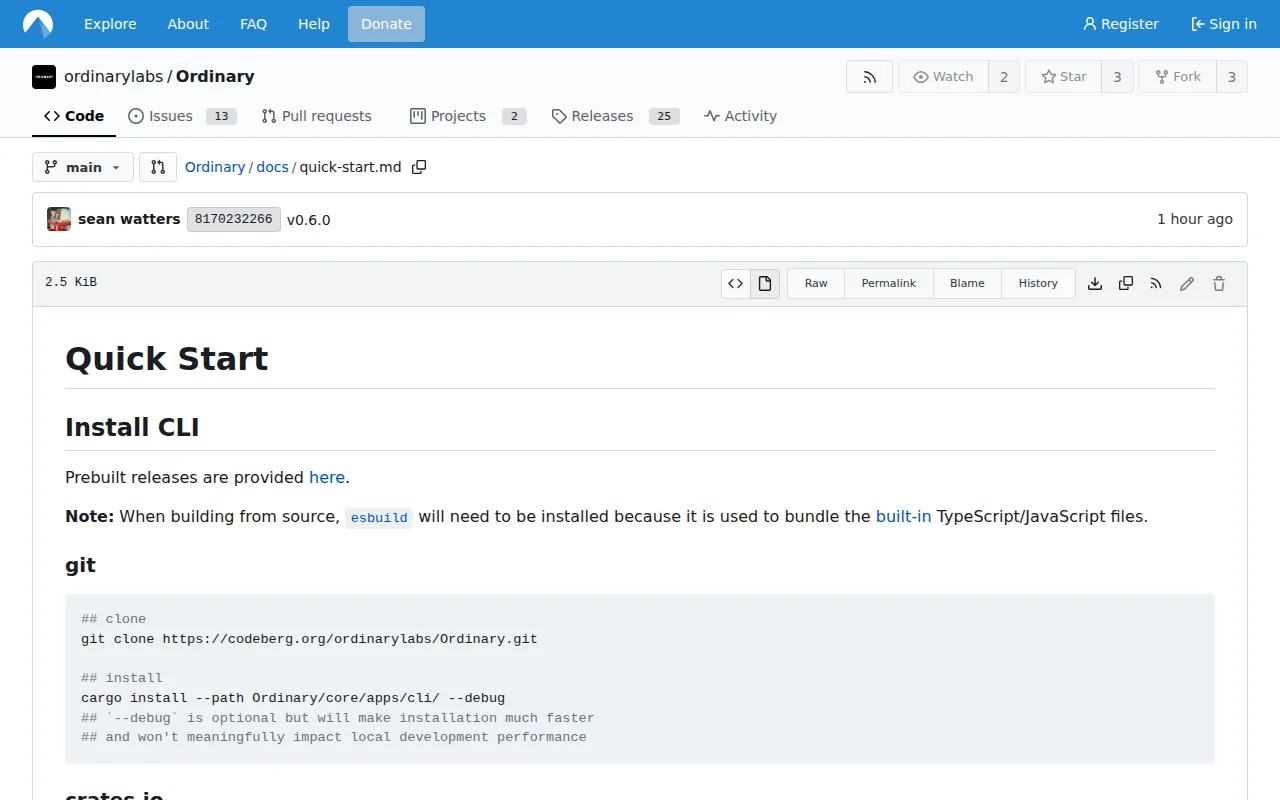1280x800 pixels.
Task: Go to Ordinary root in breadcrumb
Action: click(x=215, y=167)
